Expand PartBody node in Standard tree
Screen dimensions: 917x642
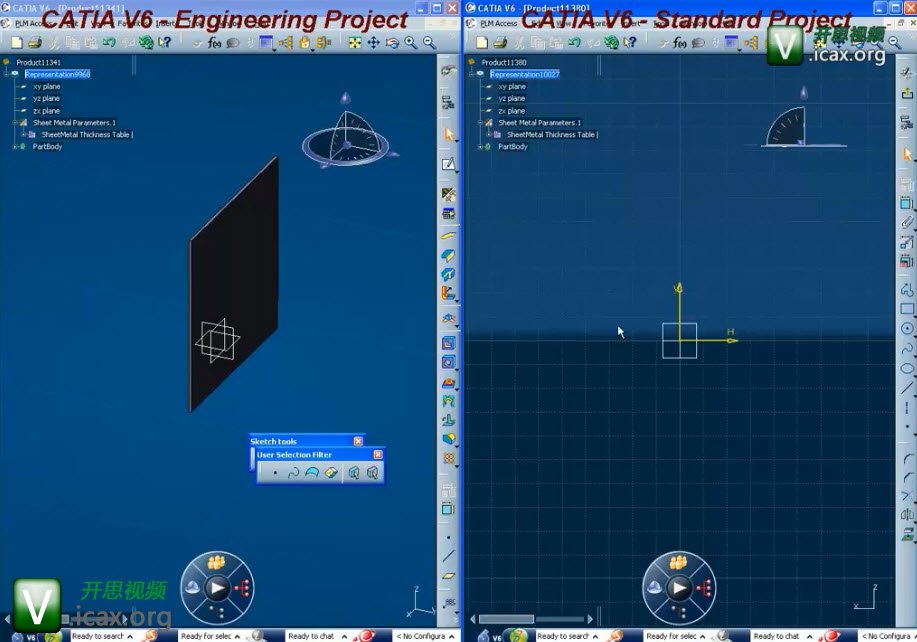click(x=480, y=147)
